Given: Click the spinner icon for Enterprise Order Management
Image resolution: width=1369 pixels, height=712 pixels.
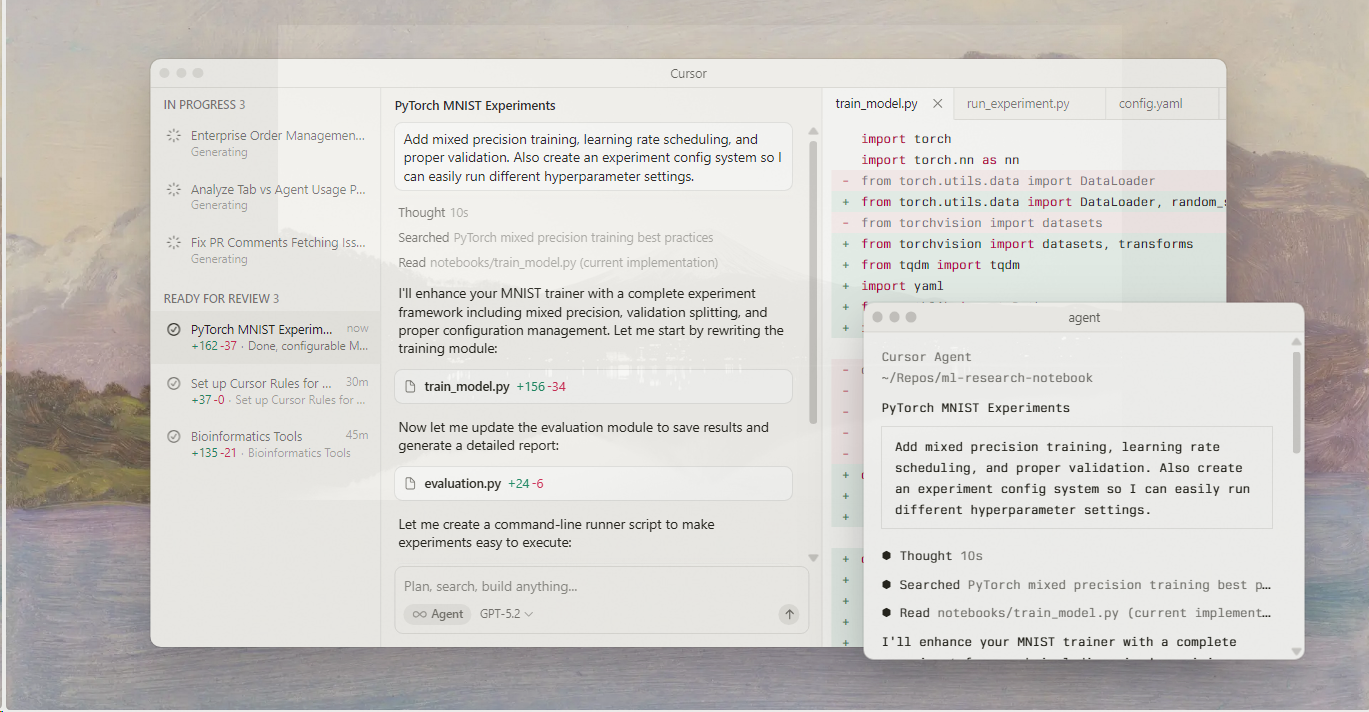Looking at the screenshot, I should (173, 136).
